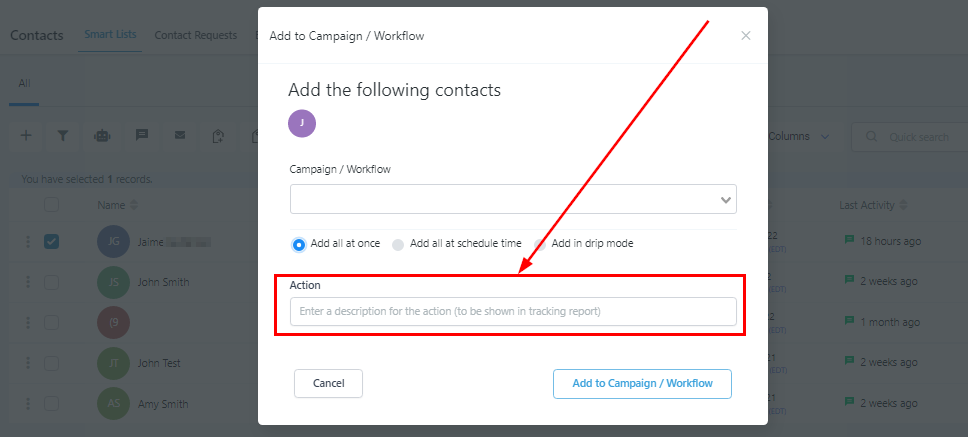Click the add contact plus icon
968x437 pixels.
tap(26, 136)
